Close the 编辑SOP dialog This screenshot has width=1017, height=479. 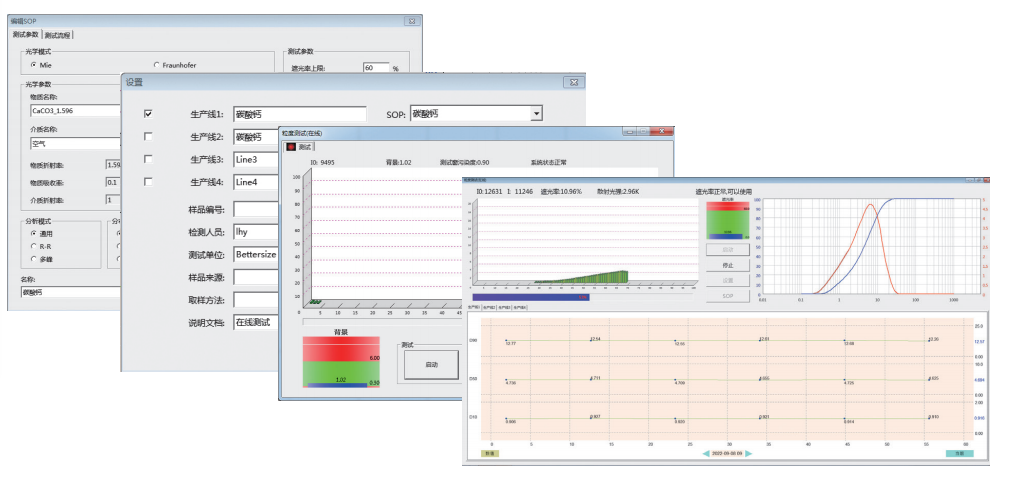(411, 21)
